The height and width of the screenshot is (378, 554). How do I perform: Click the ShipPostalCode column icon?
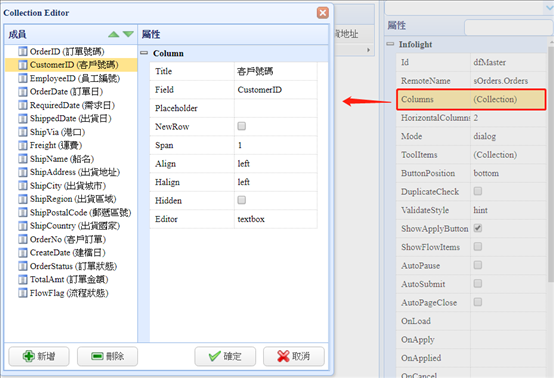(23, 213)
